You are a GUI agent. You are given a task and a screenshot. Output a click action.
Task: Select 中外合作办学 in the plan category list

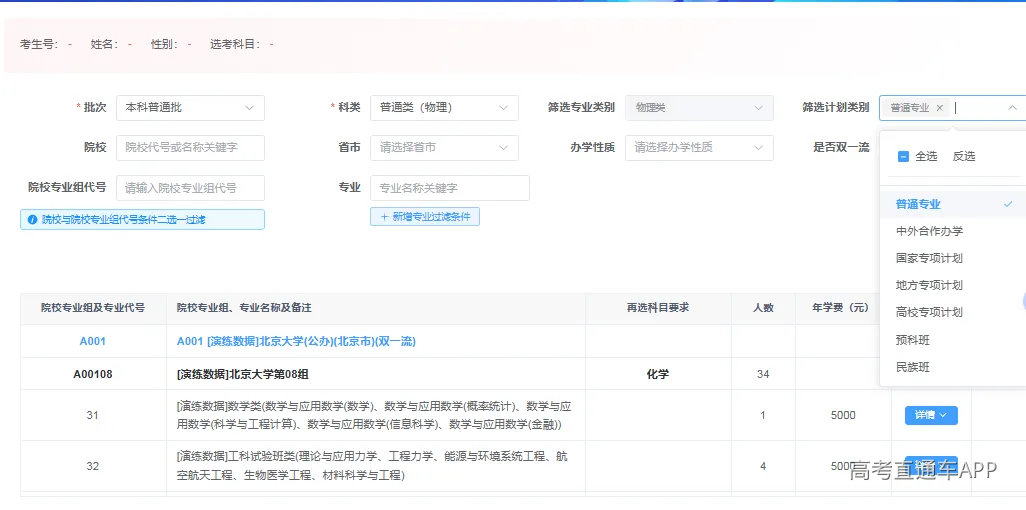955,231
